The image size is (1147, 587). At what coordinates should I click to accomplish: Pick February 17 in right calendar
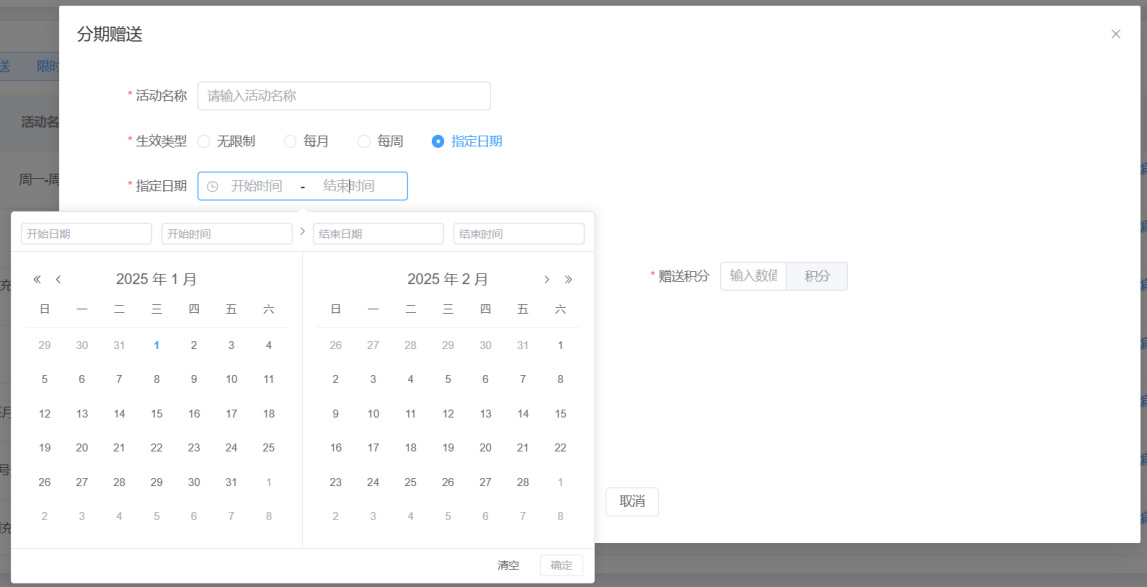373,448
